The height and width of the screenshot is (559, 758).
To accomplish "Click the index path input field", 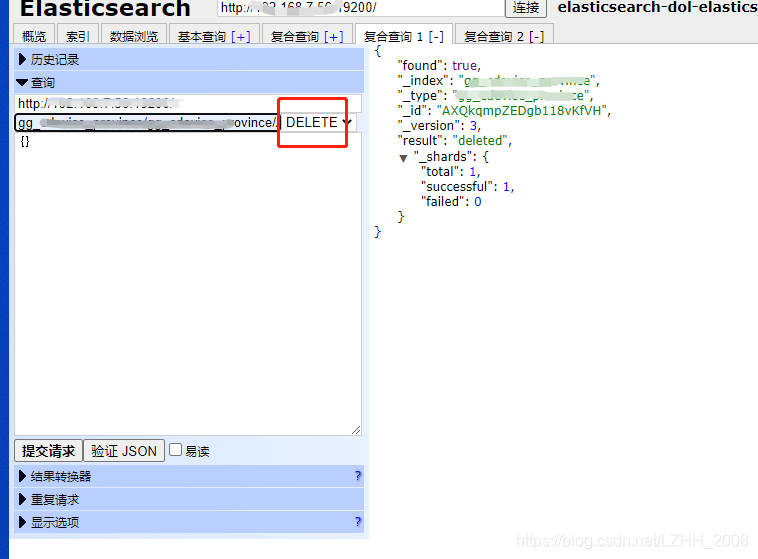I will point(147,122).
